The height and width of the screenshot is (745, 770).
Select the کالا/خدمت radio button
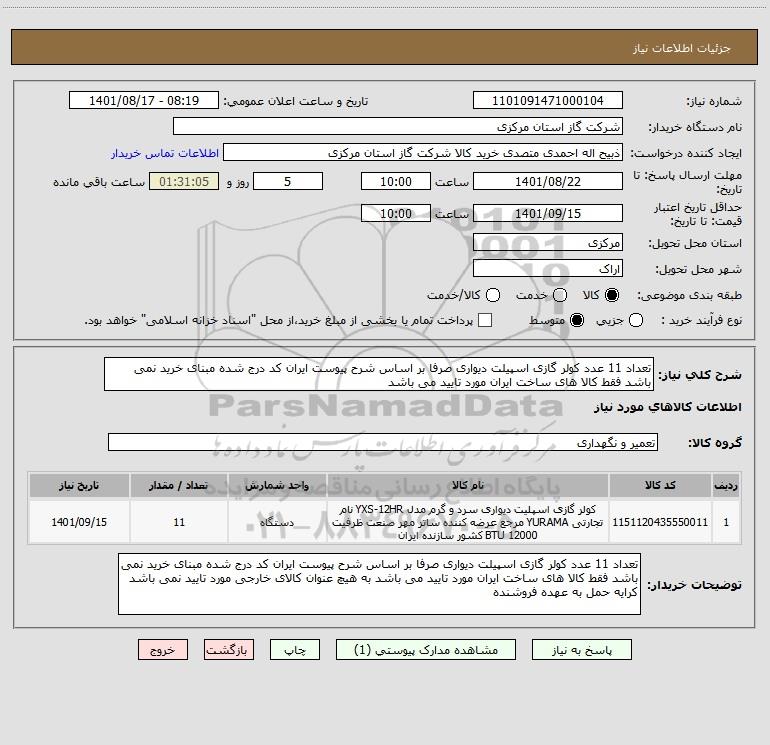(493, 295)
